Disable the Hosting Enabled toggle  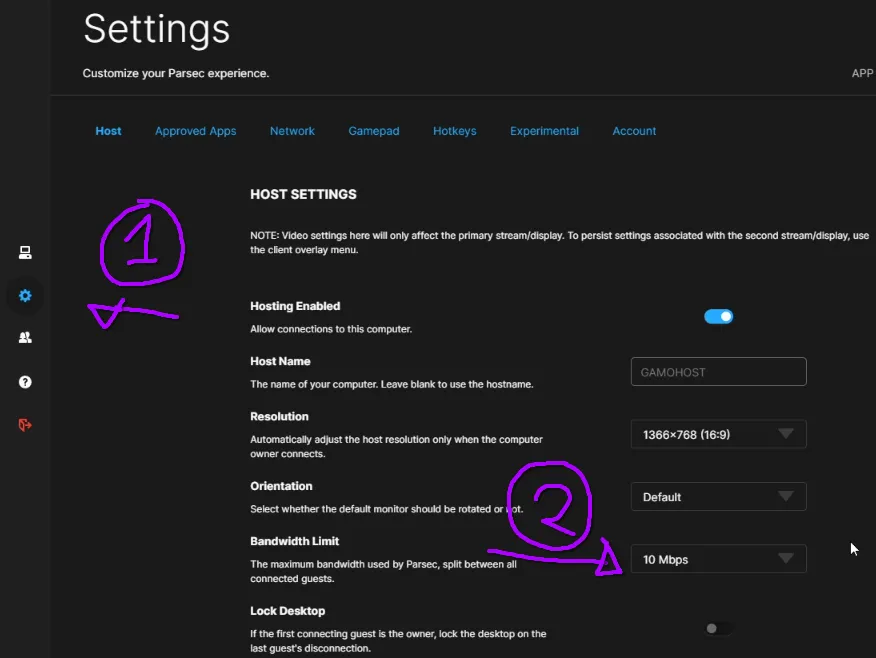(x=718, y=317)
